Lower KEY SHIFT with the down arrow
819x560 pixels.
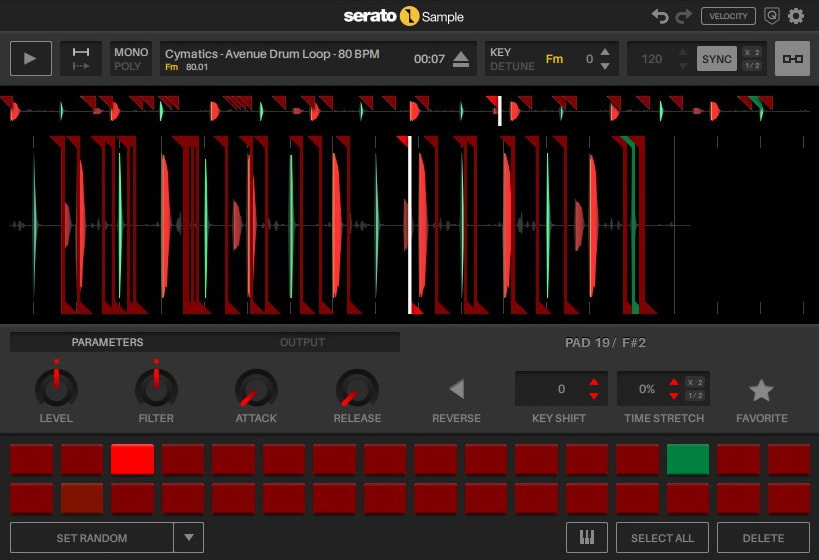pyautogui.click(x=594, y=396)
